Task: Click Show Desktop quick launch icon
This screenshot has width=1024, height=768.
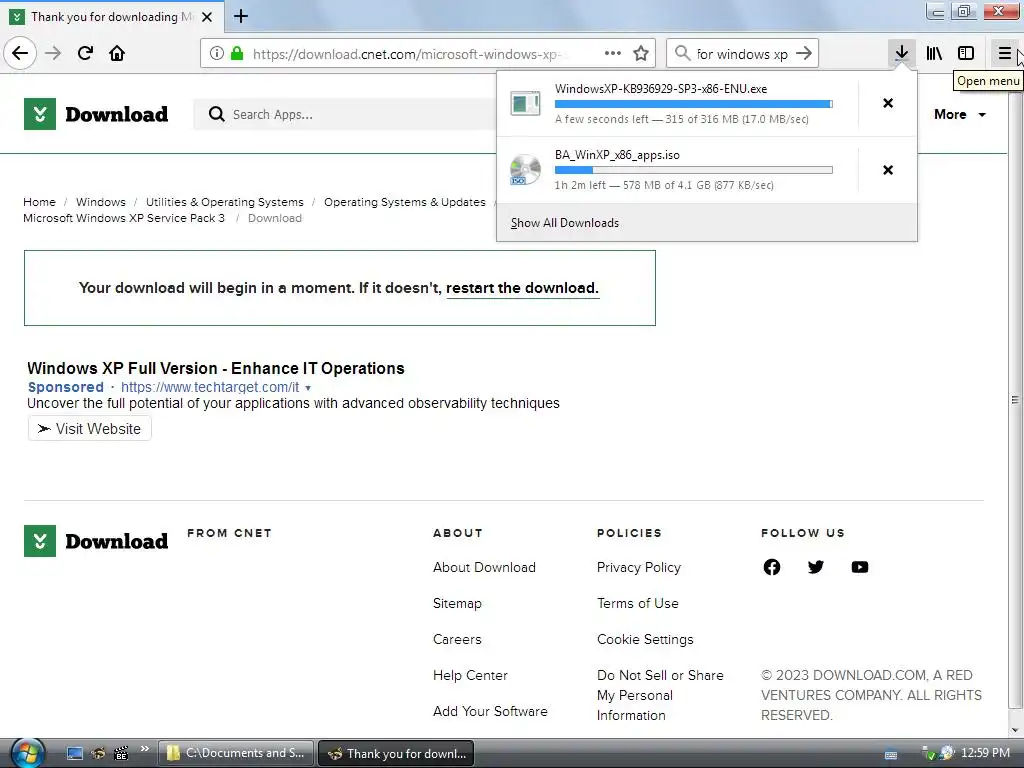Action: (x=74, y=754)
